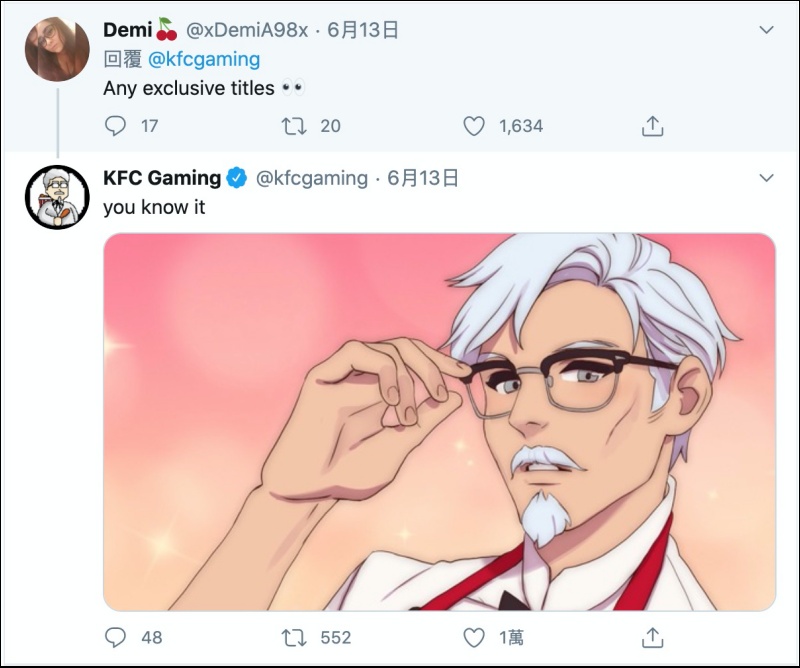Like Demi's tweet with heart icon
The image size is (800, 668).
473,126
